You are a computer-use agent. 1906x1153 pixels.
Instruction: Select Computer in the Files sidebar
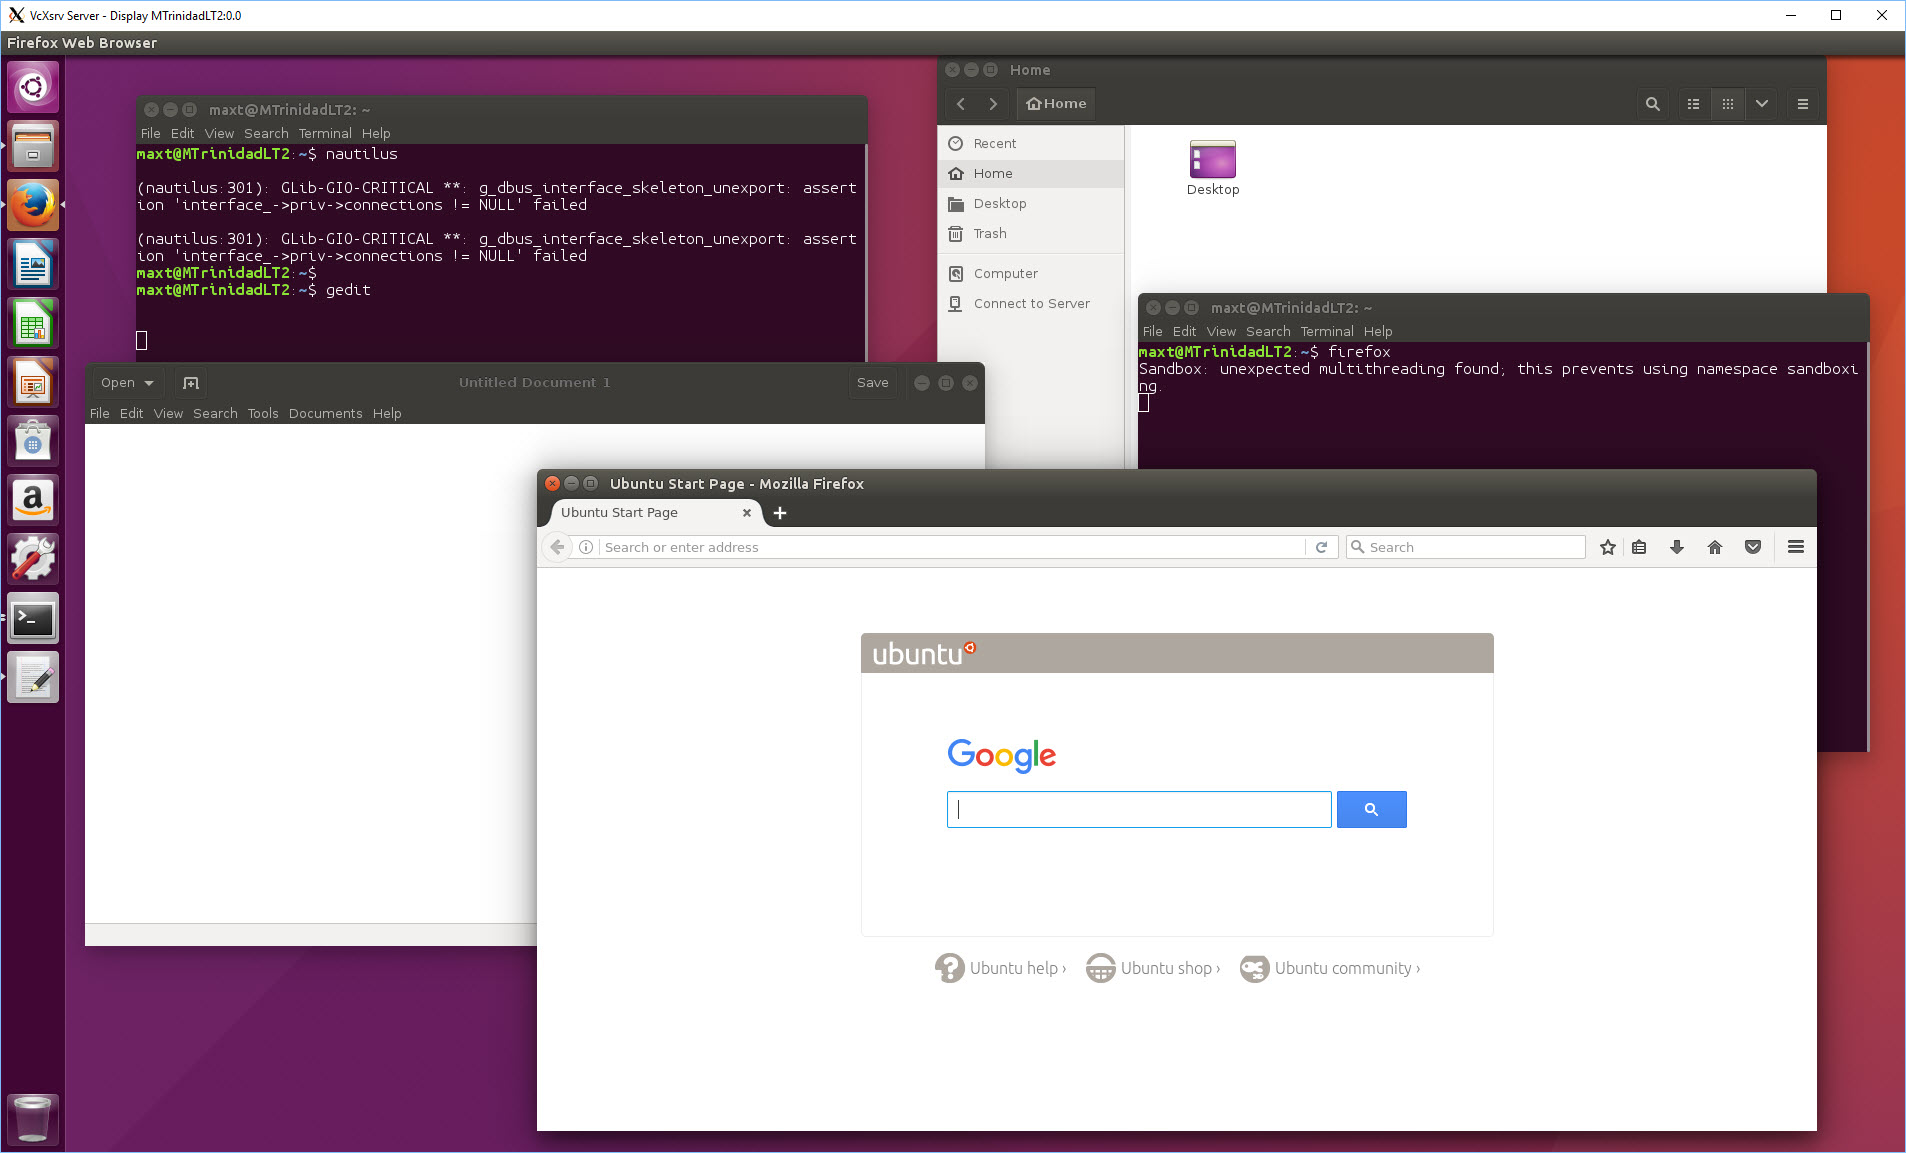[1031, 273]
